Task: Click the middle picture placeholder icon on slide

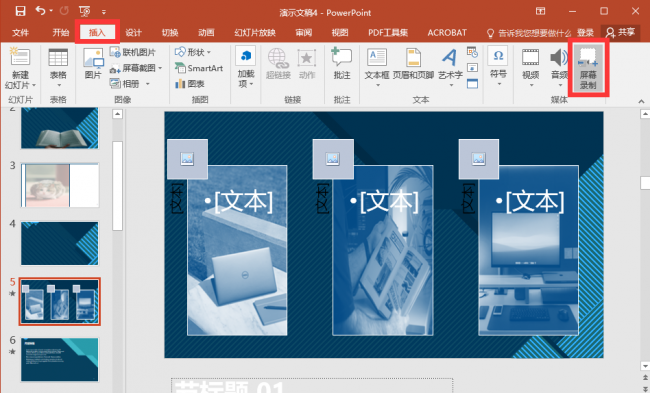Action: pyautogui.click(x=333, y=159)
